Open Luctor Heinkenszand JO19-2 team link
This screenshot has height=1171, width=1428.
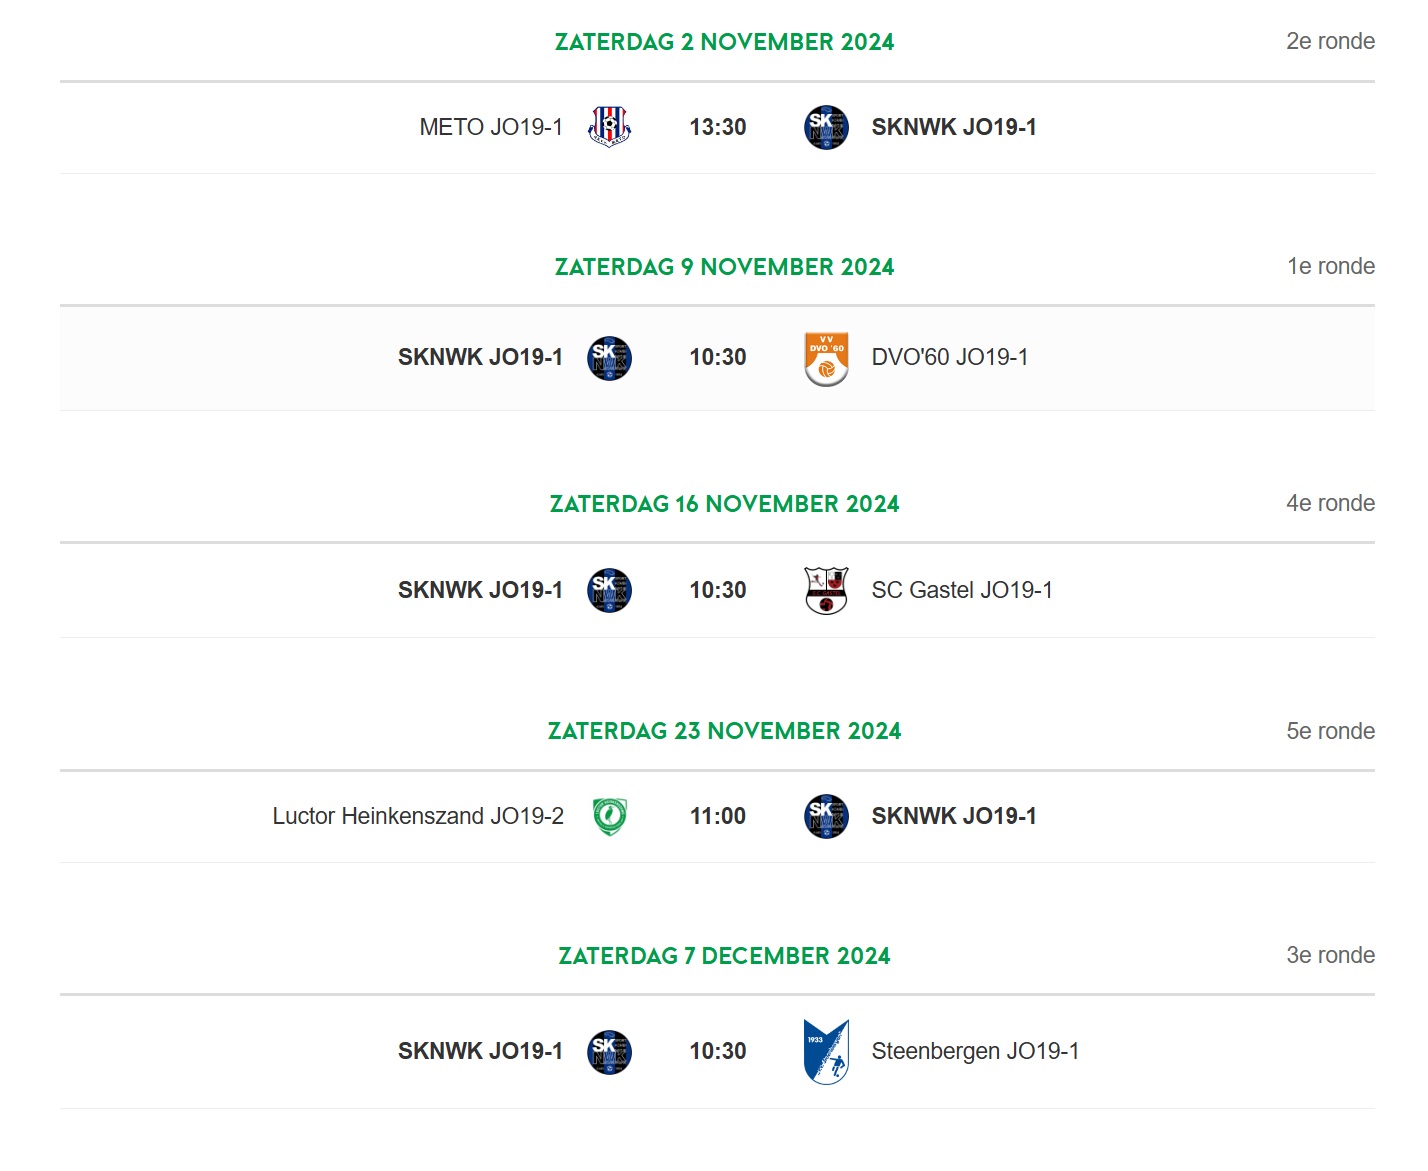click(418, 816)
